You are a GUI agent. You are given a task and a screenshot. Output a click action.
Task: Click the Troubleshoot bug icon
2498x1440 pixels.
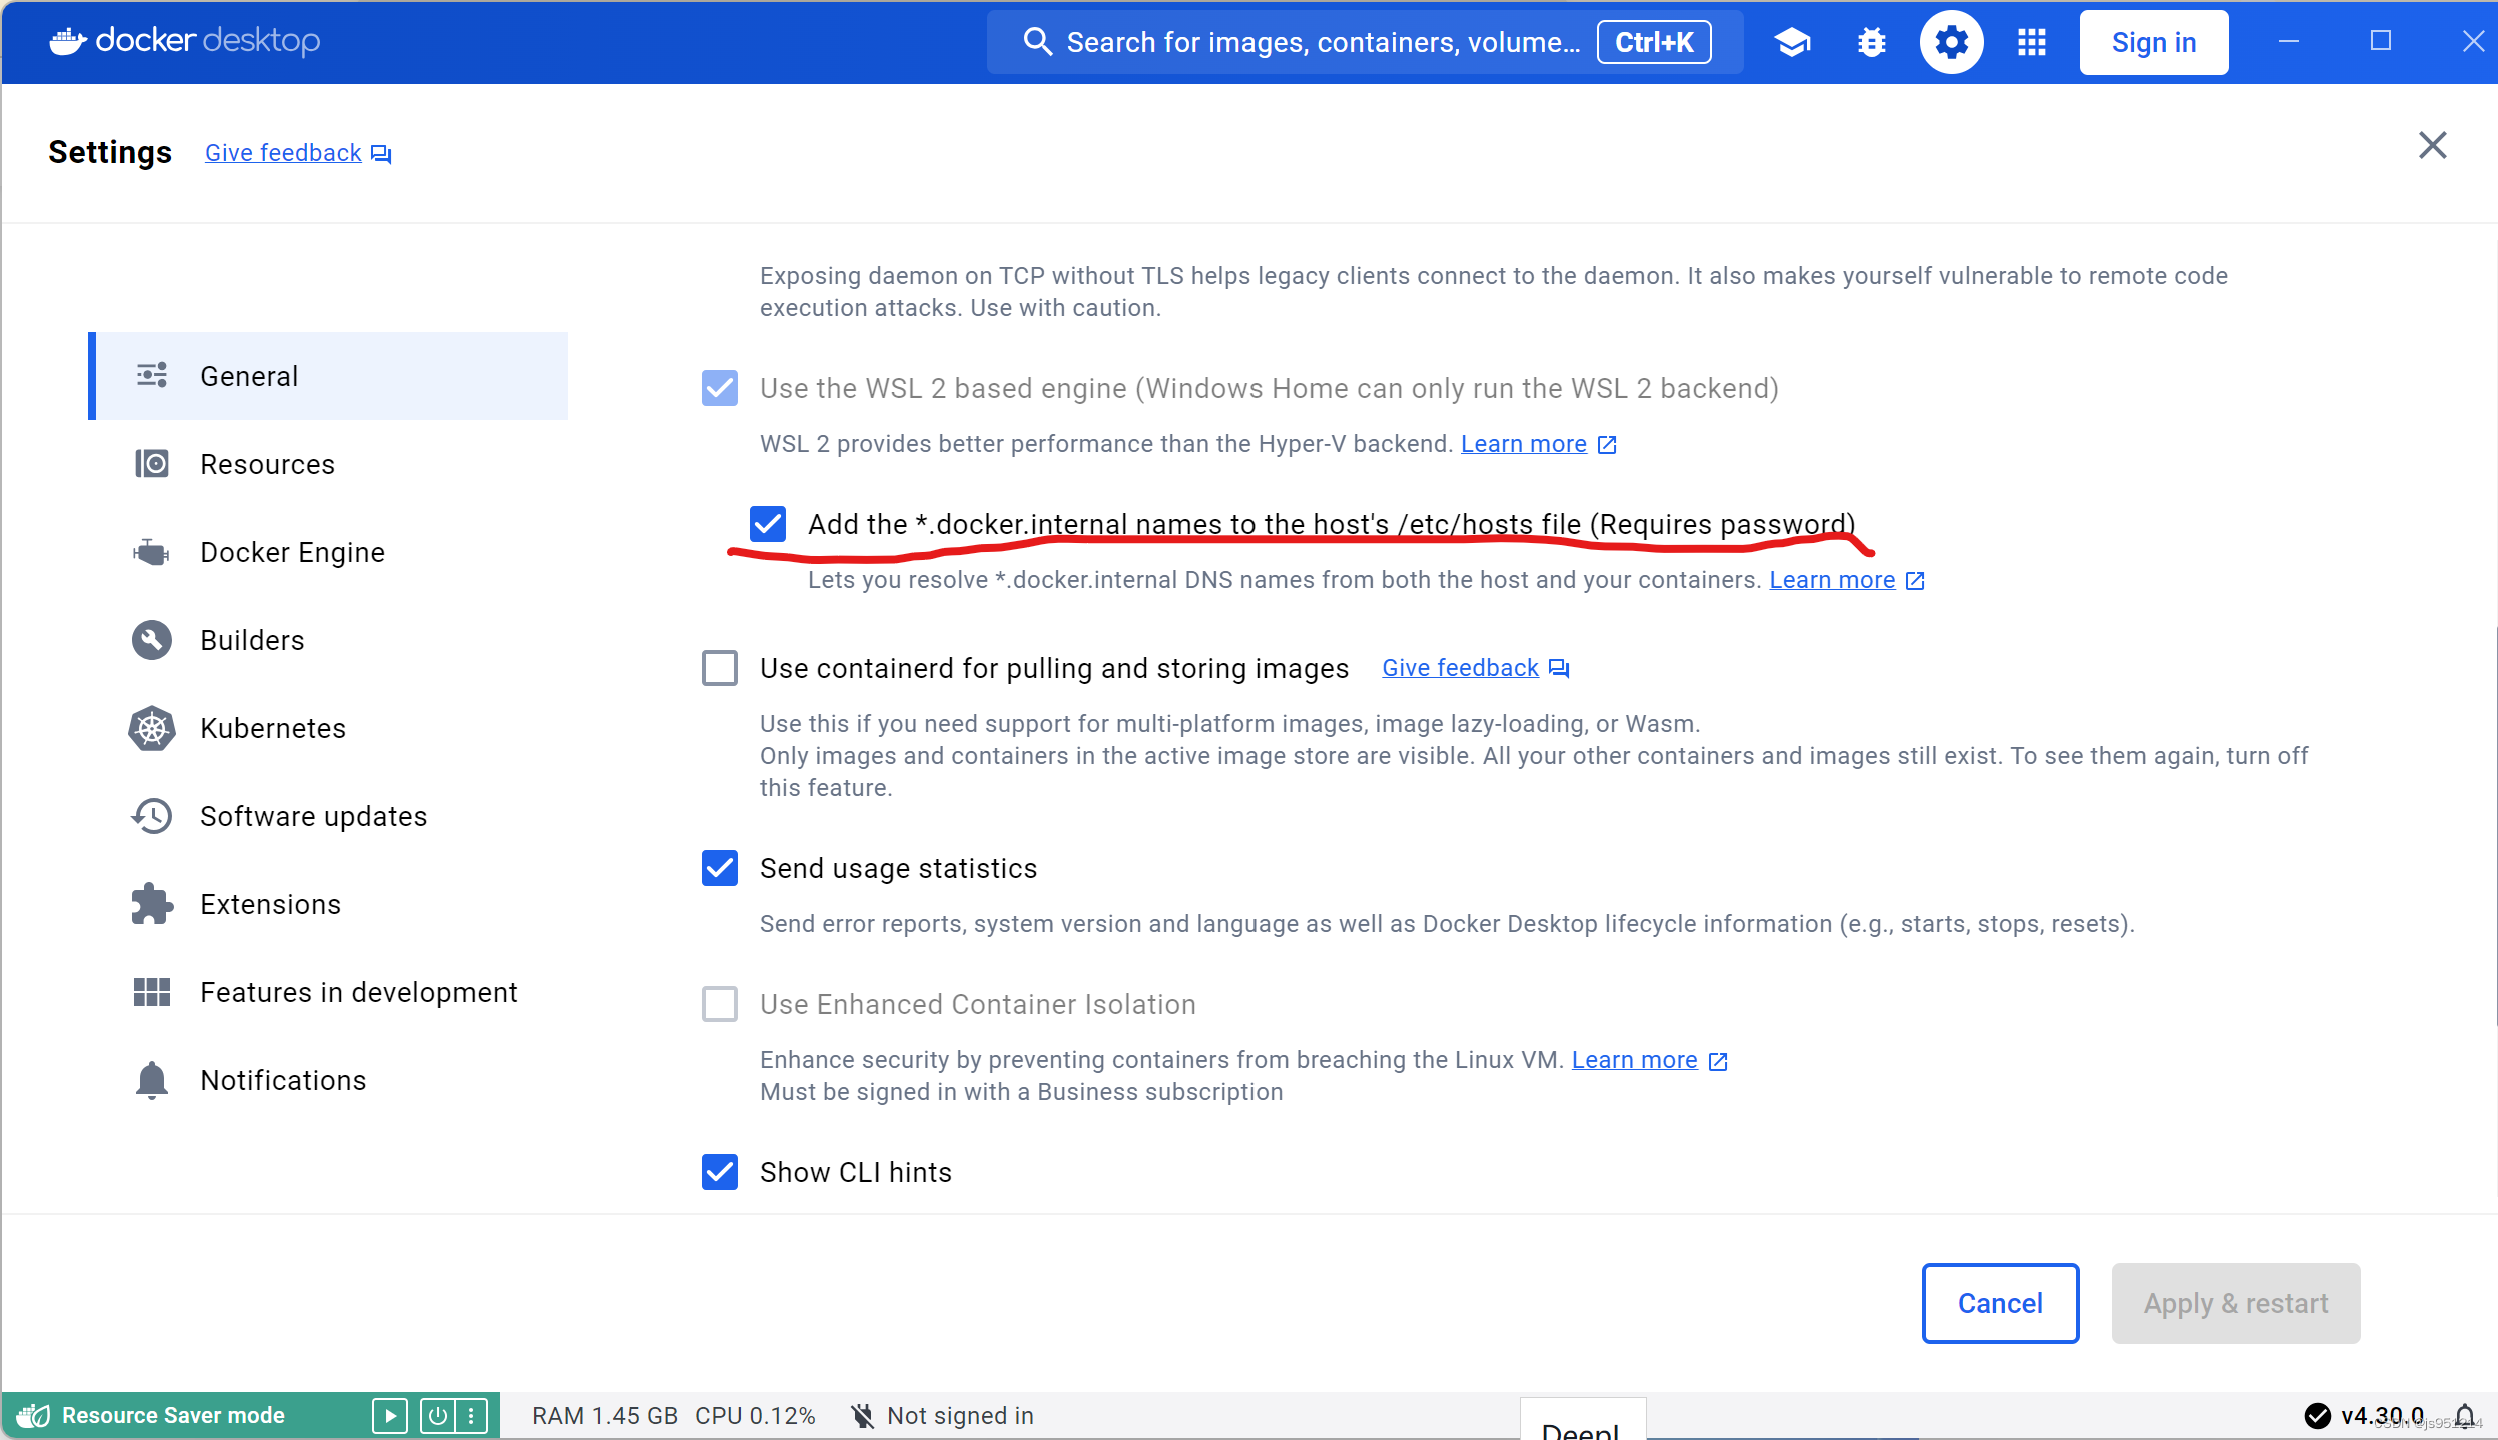point(1871,42)
